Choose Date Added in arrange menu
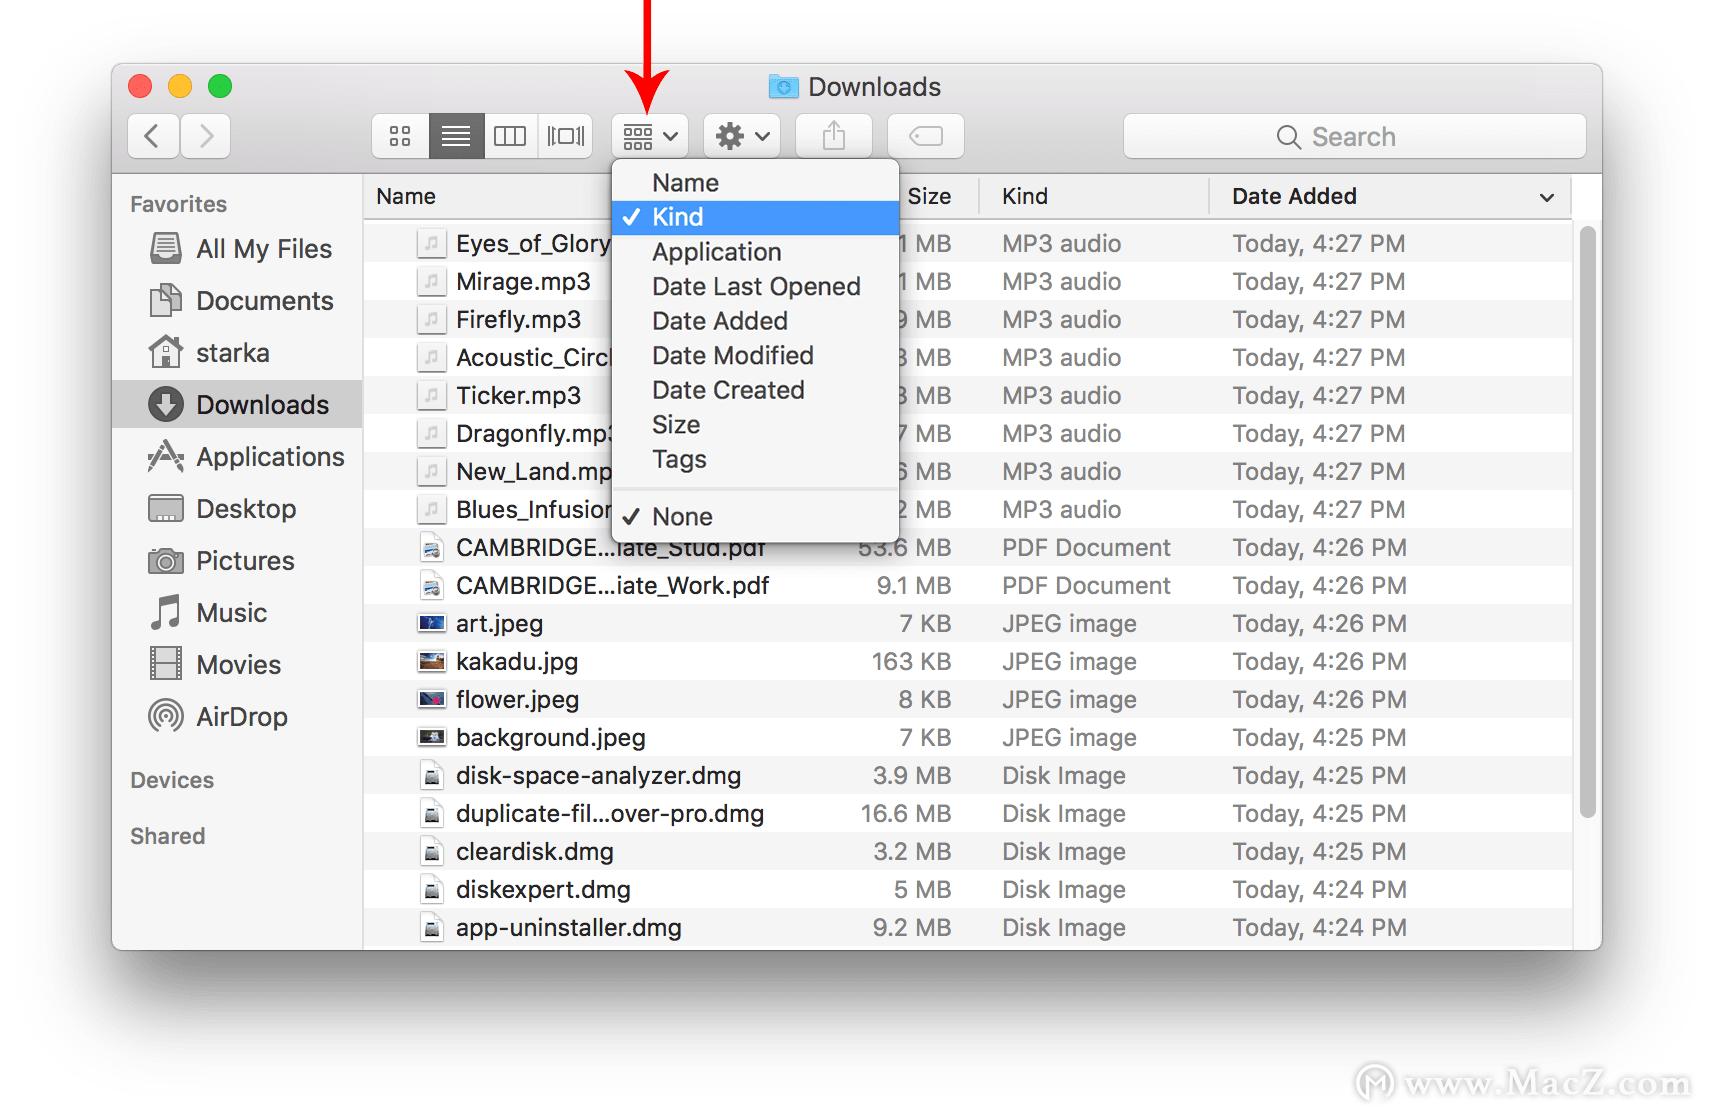This screenshot has width=1714, height=1110. (x=755, y=321)
